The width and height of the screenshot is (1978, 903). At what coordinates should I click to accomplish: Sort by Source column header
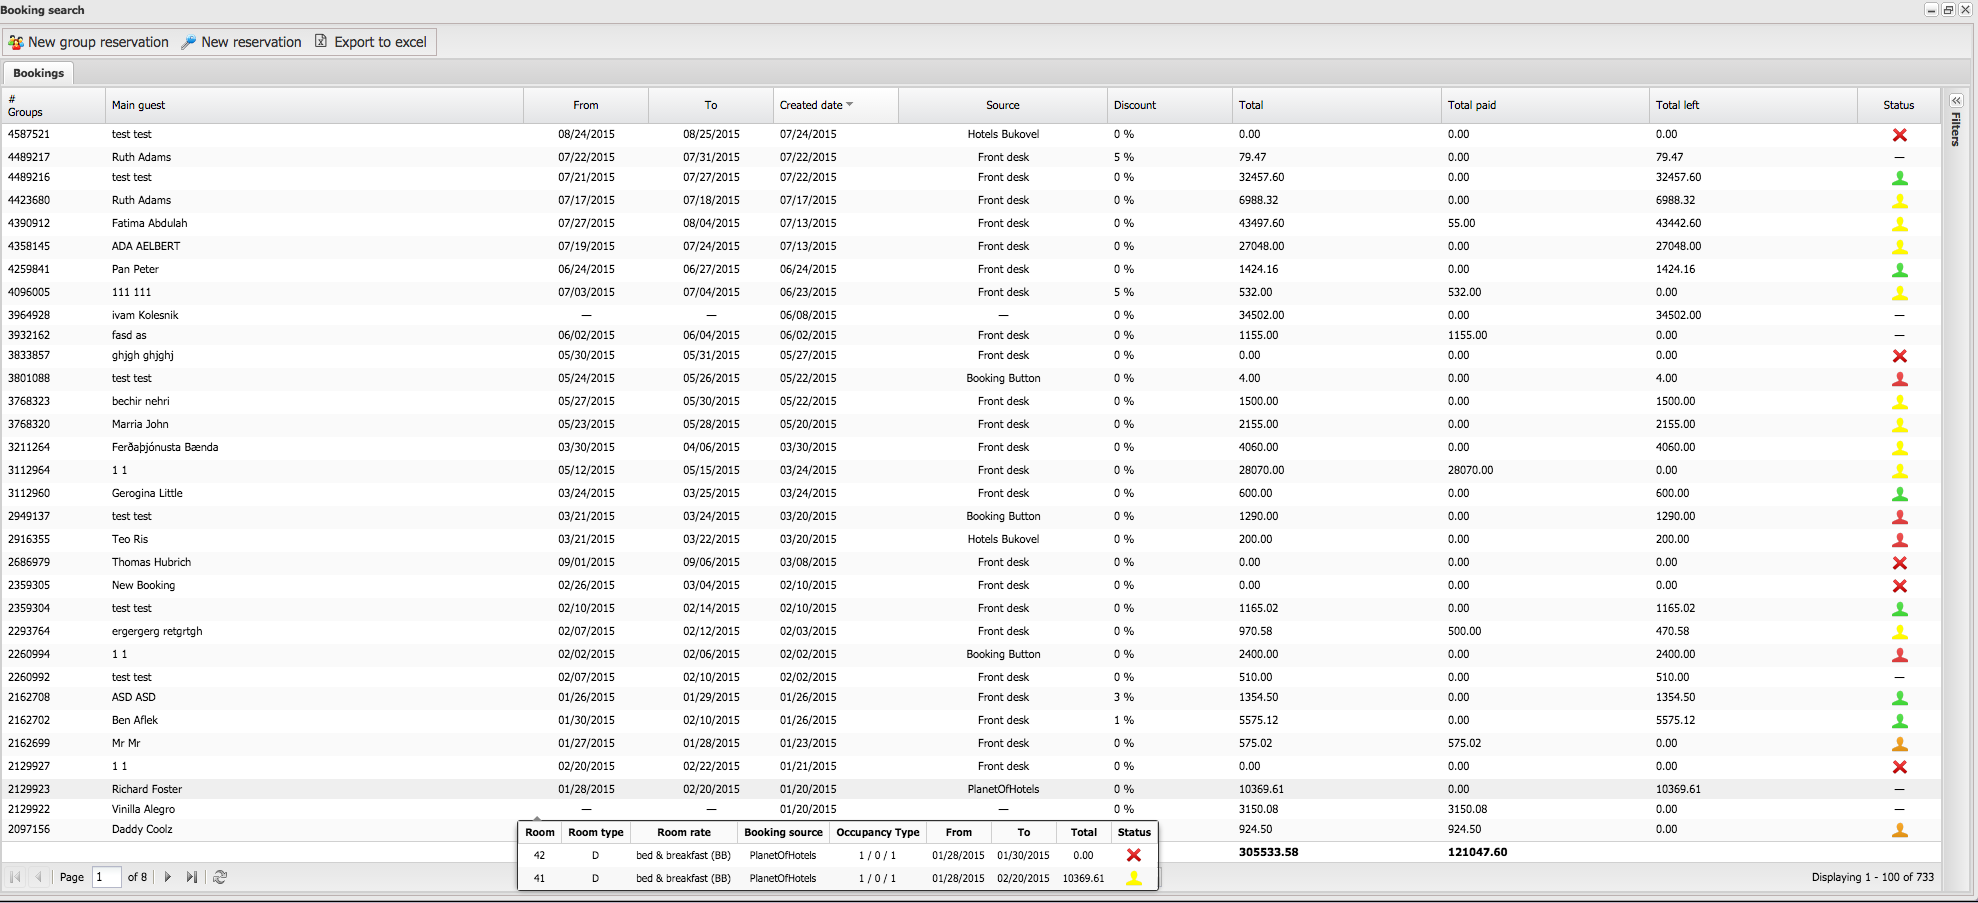click(1003, 105)
